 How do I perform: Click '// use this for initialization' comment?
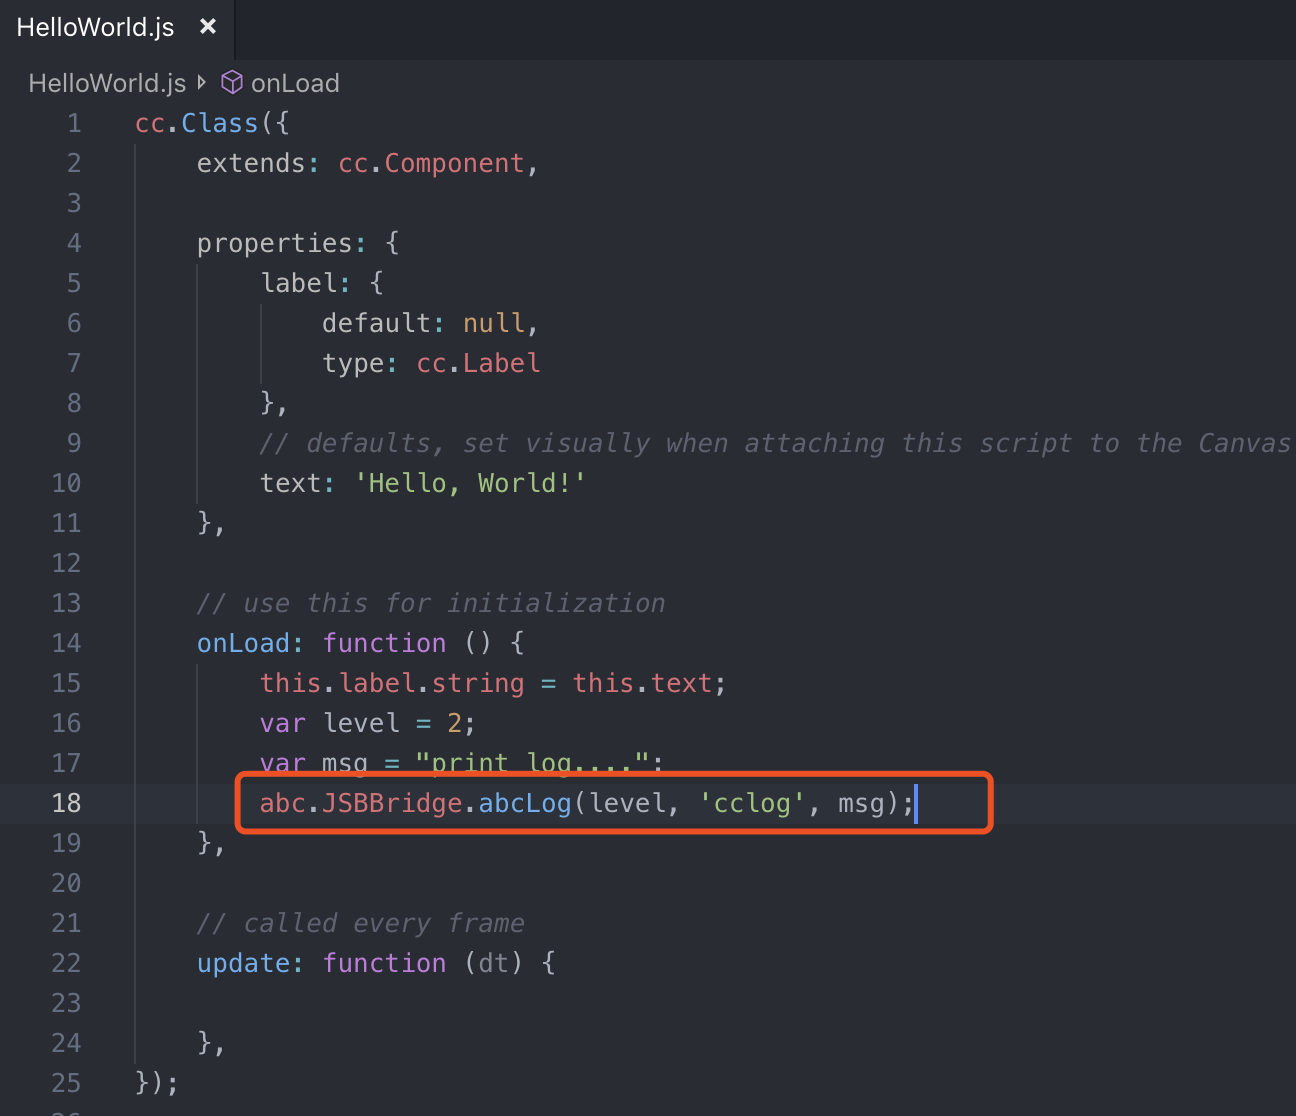(431, 603)
